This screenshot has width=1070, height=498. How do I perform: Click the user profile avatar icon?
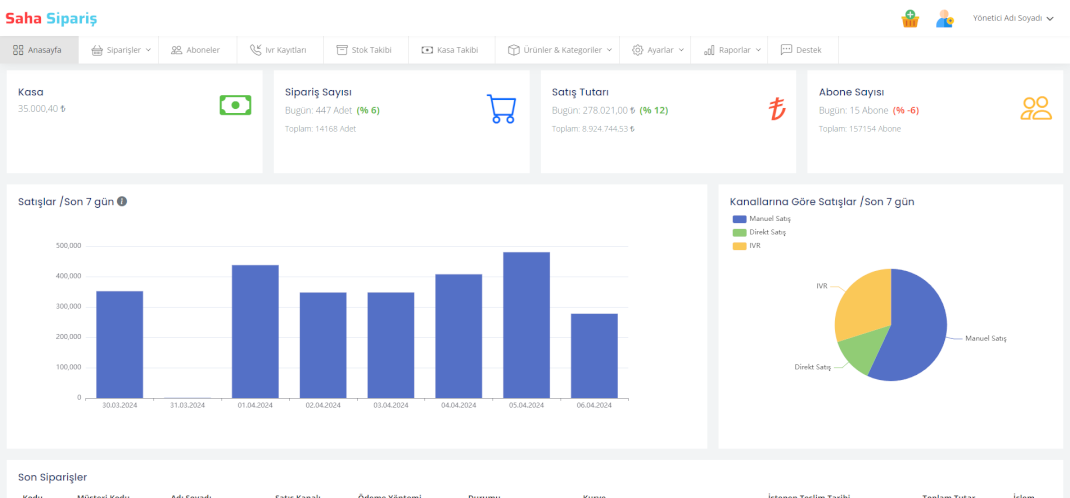944,18
